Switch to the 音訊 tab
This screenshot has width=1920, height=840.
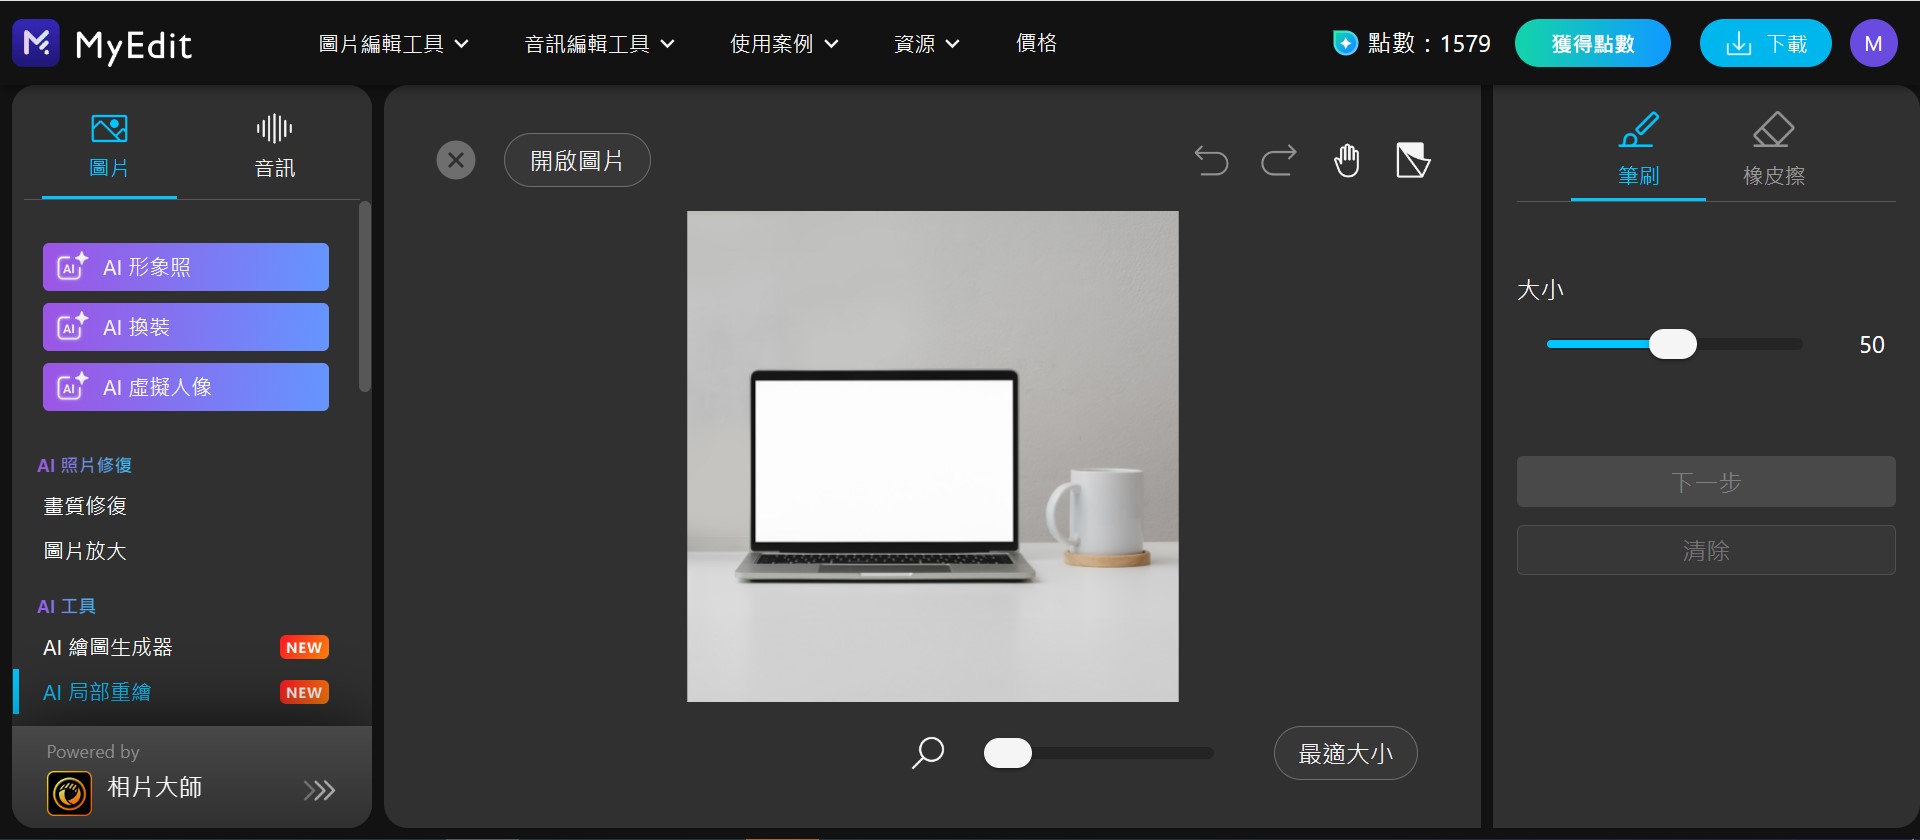(274, 146)
